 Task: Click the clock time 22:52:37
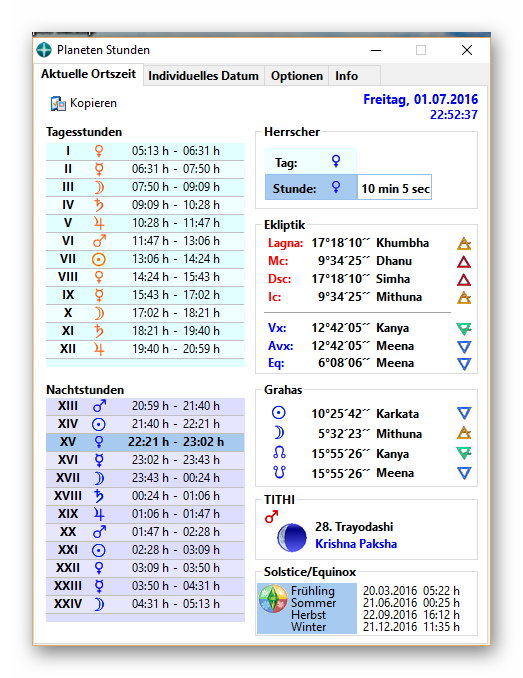(x=454, y=115)
